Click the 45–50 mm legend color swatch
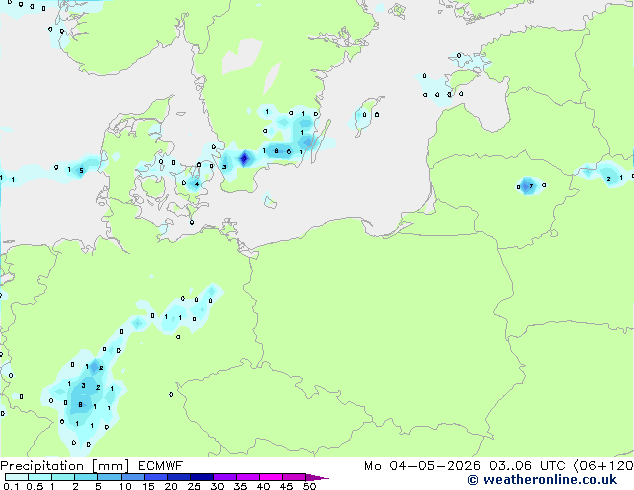 [x=294, y=477]
